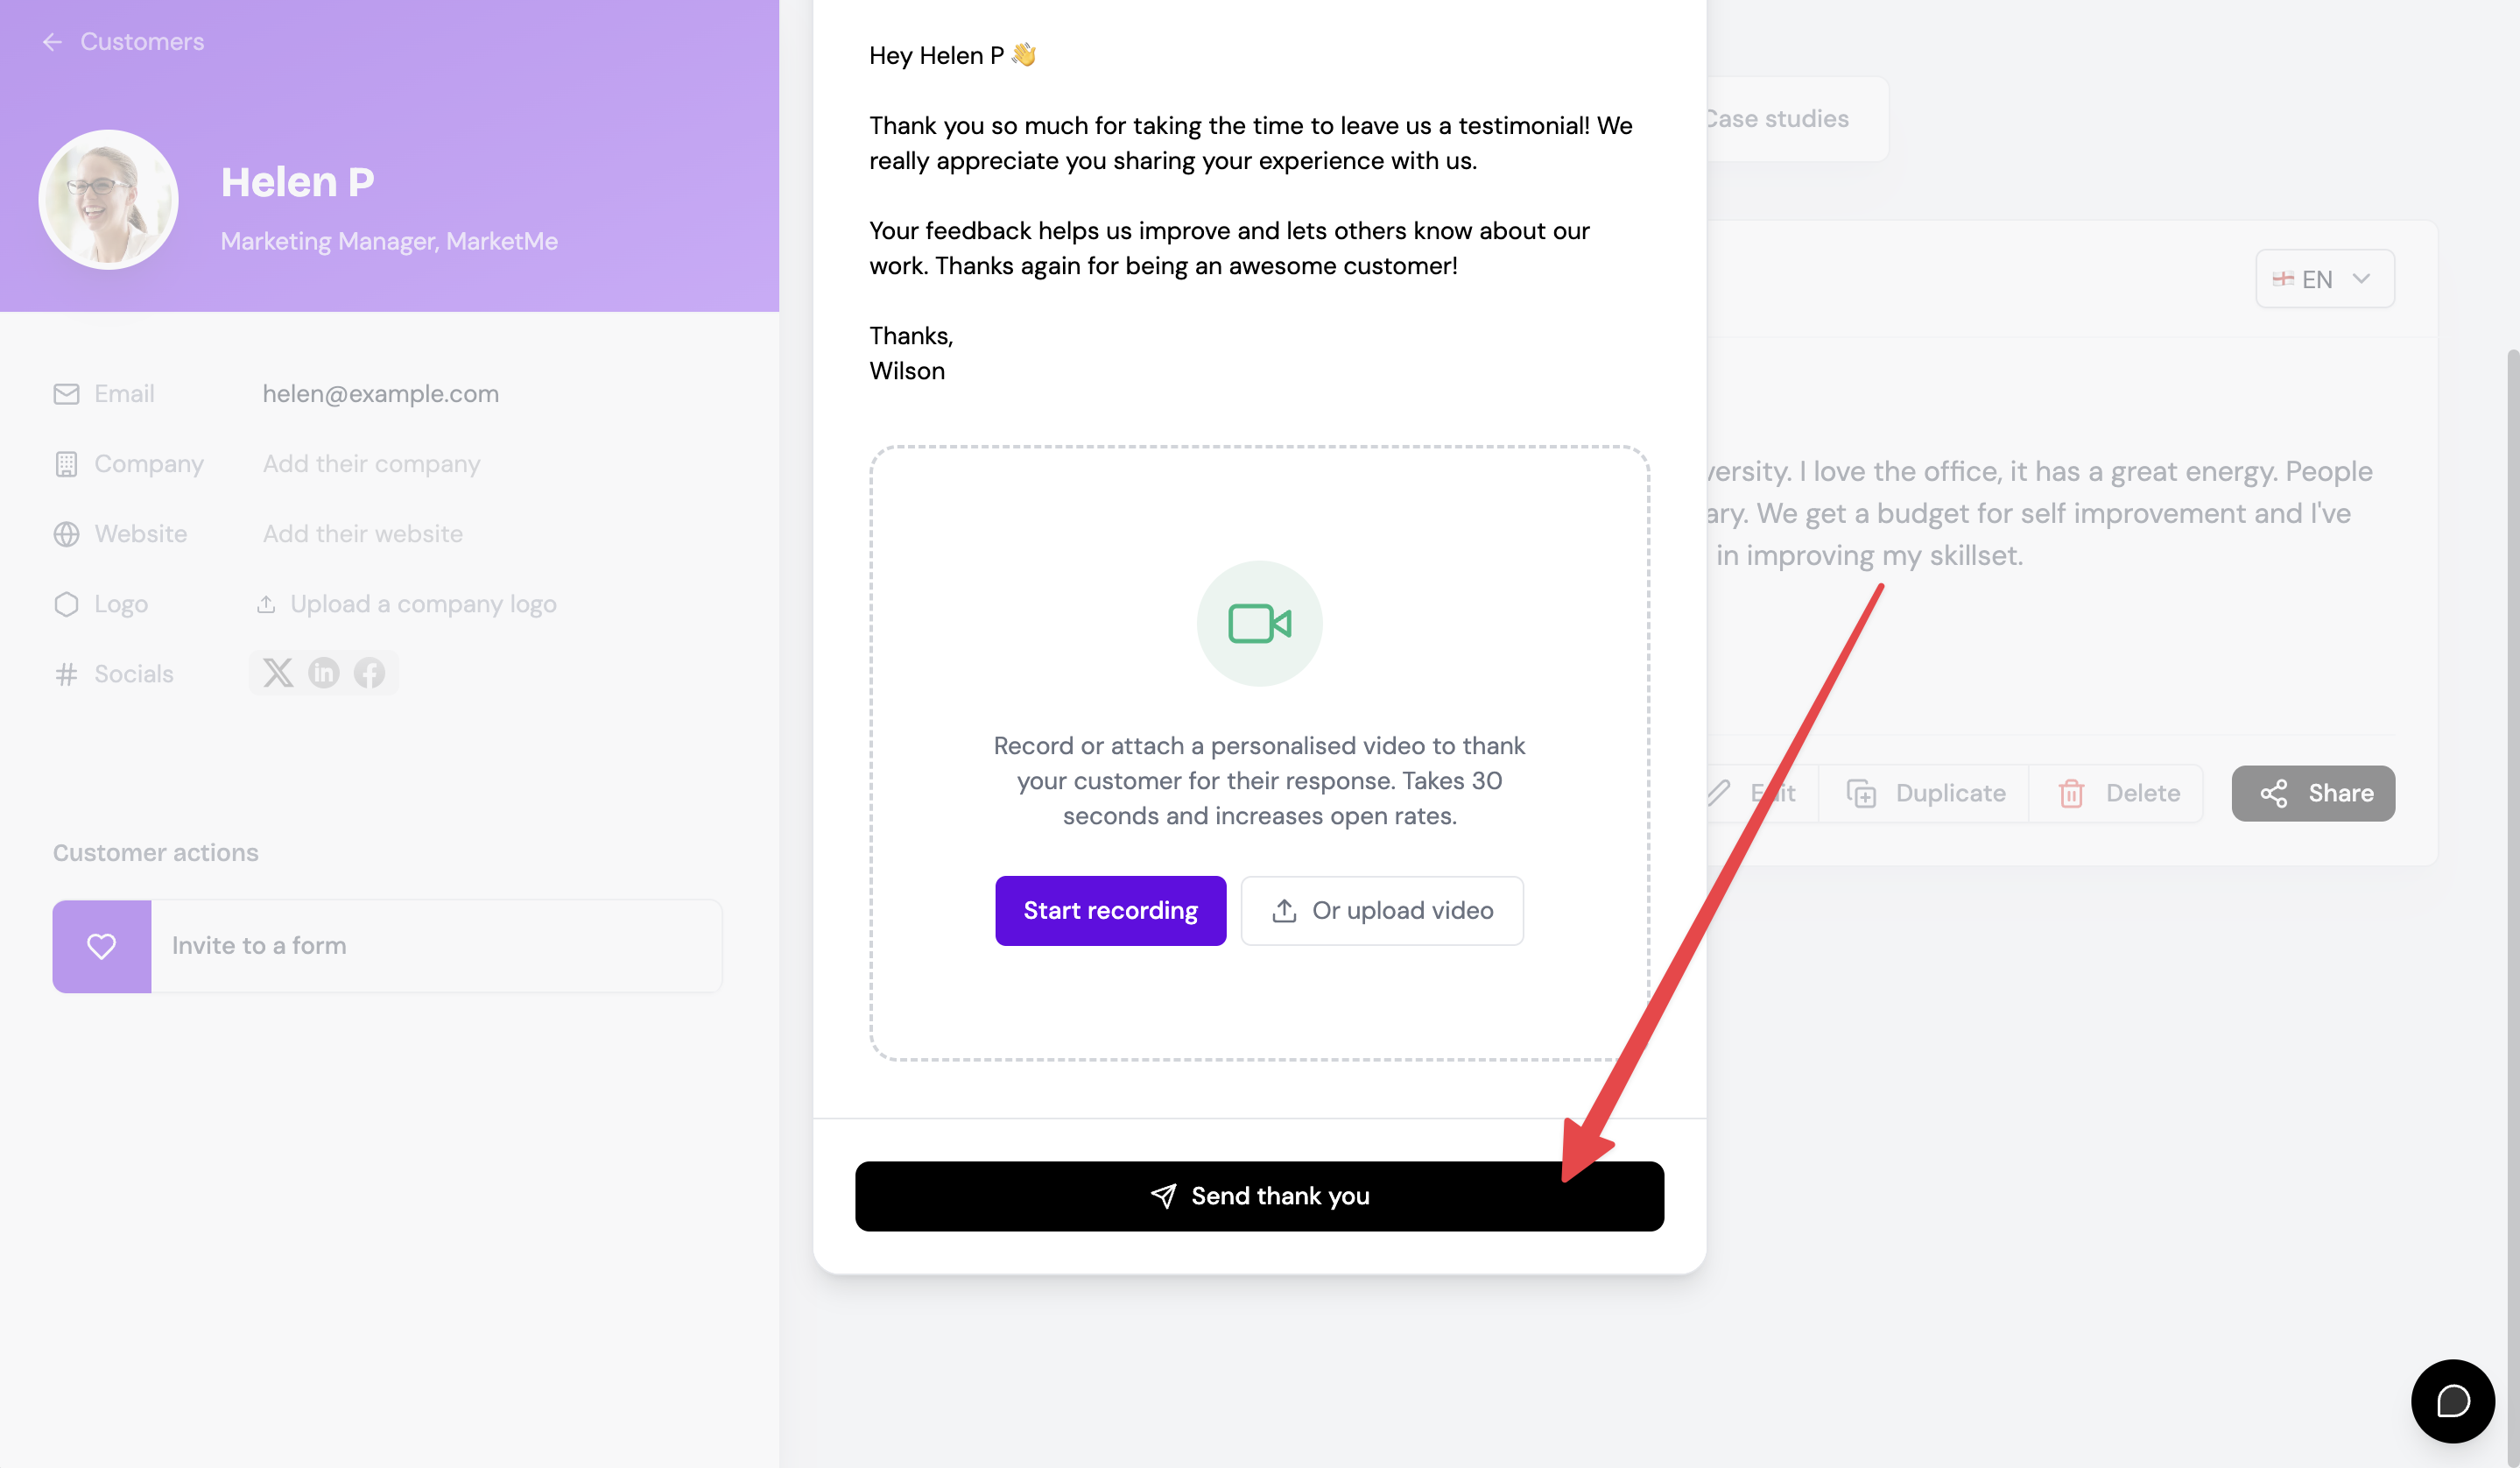Click the Share button
The height and width of the screenshot is (1468, 2520).
tap(2313, 794)
